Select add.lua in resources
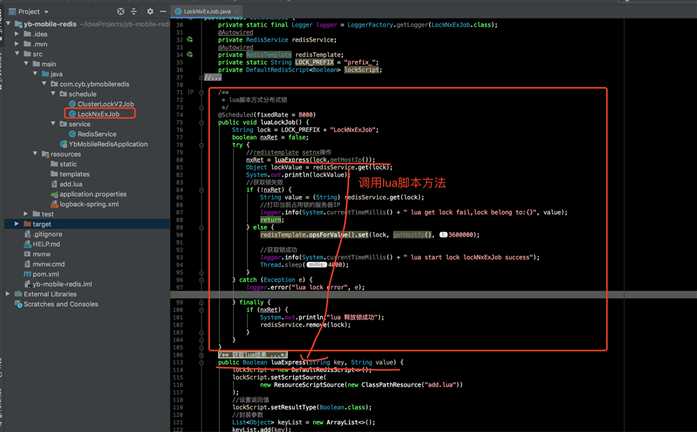The width and height of the screenshot is (697, 432). point(71,184)
